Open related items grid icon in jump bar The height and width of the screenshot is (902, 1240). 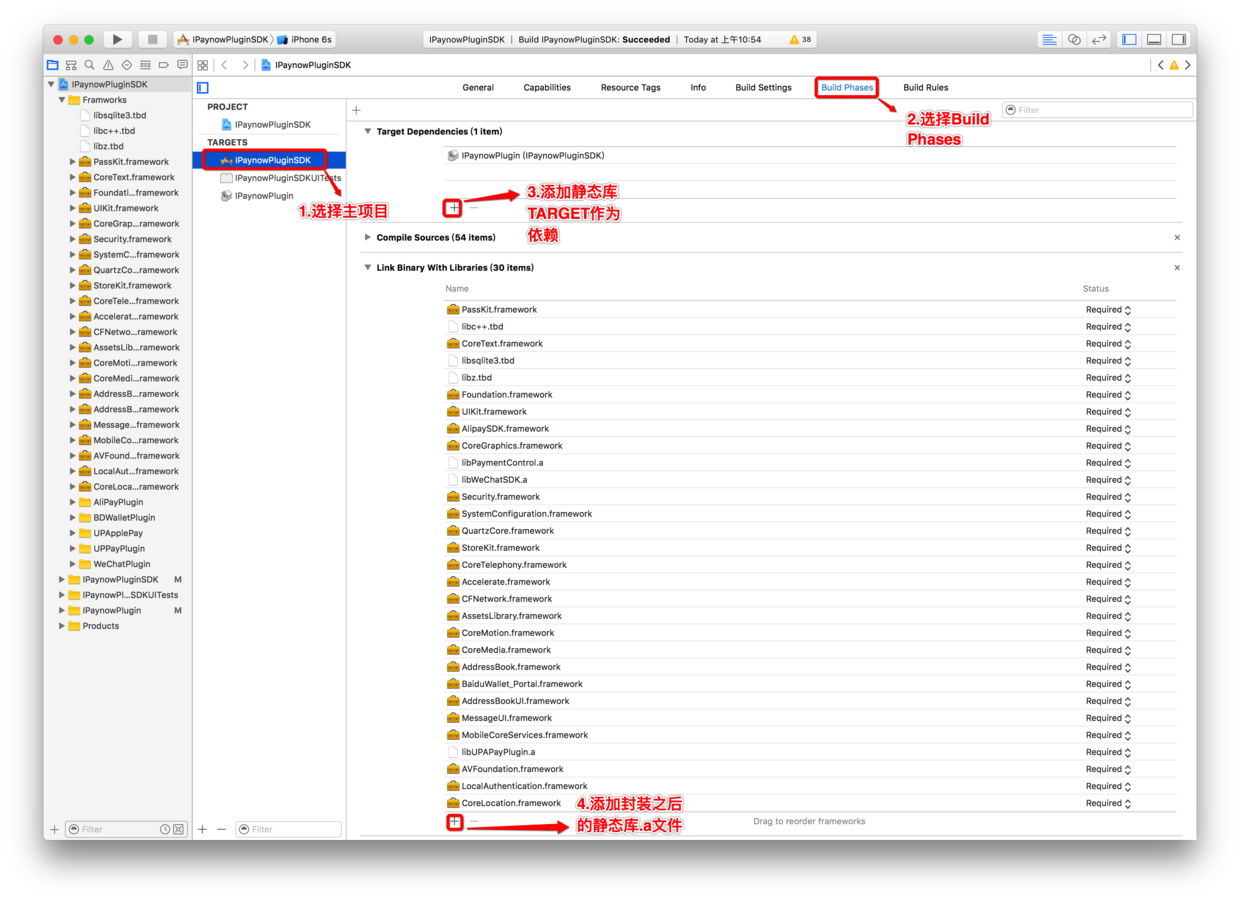[x=203, y=65]
